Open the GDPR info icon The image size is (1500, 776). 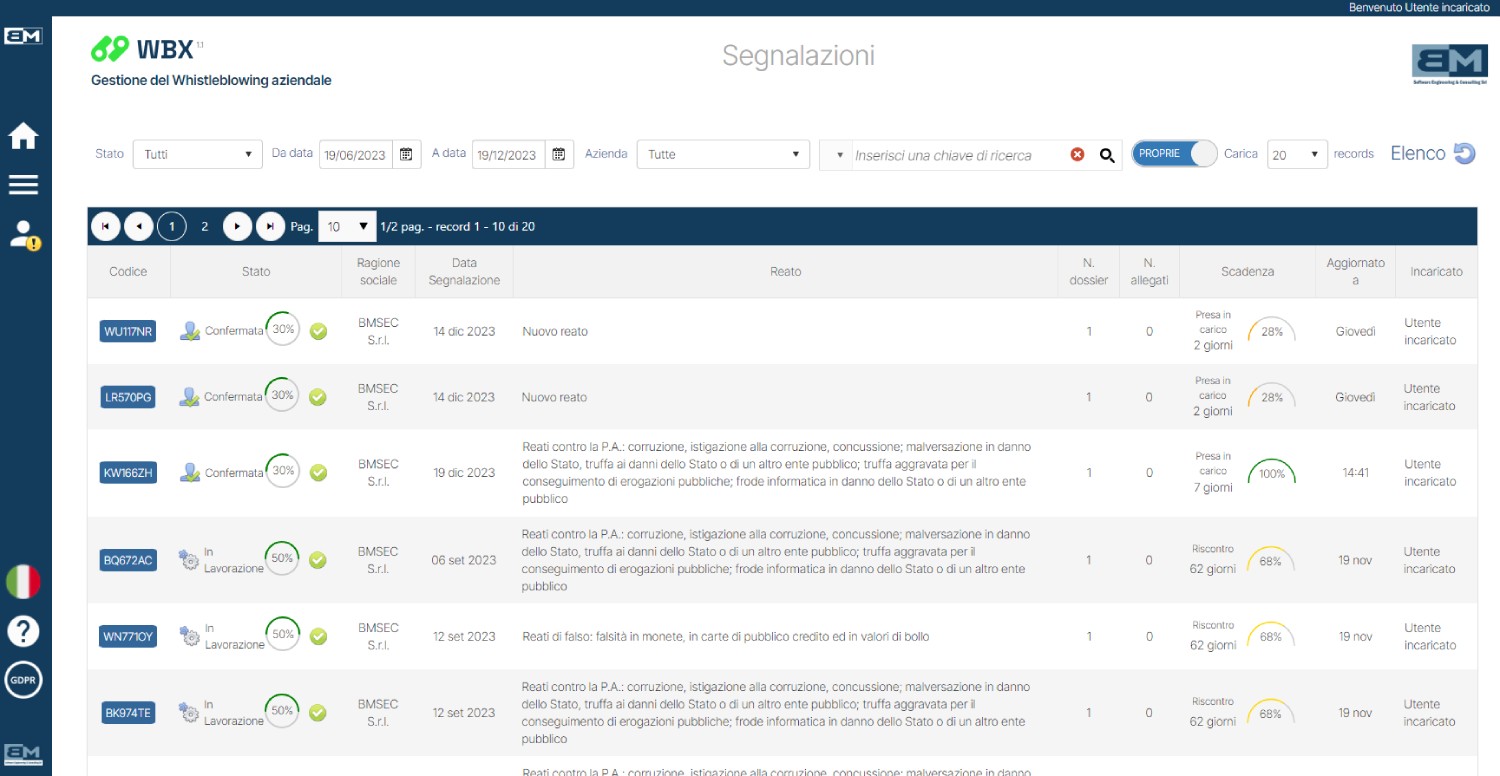click(x=24, y=680)
